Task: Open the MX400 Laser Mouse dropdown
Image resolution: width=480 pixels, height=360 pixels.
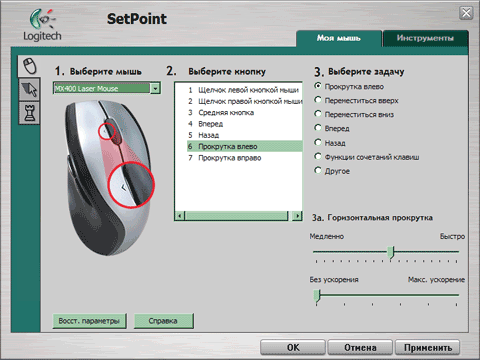Action: tap(155, 88)
